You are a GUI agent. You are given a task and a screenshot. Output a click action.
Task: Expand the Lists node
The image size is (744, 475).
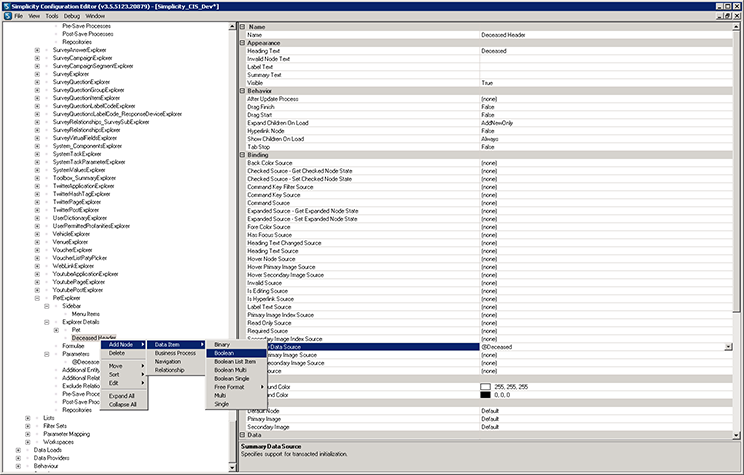coord(28,418)
